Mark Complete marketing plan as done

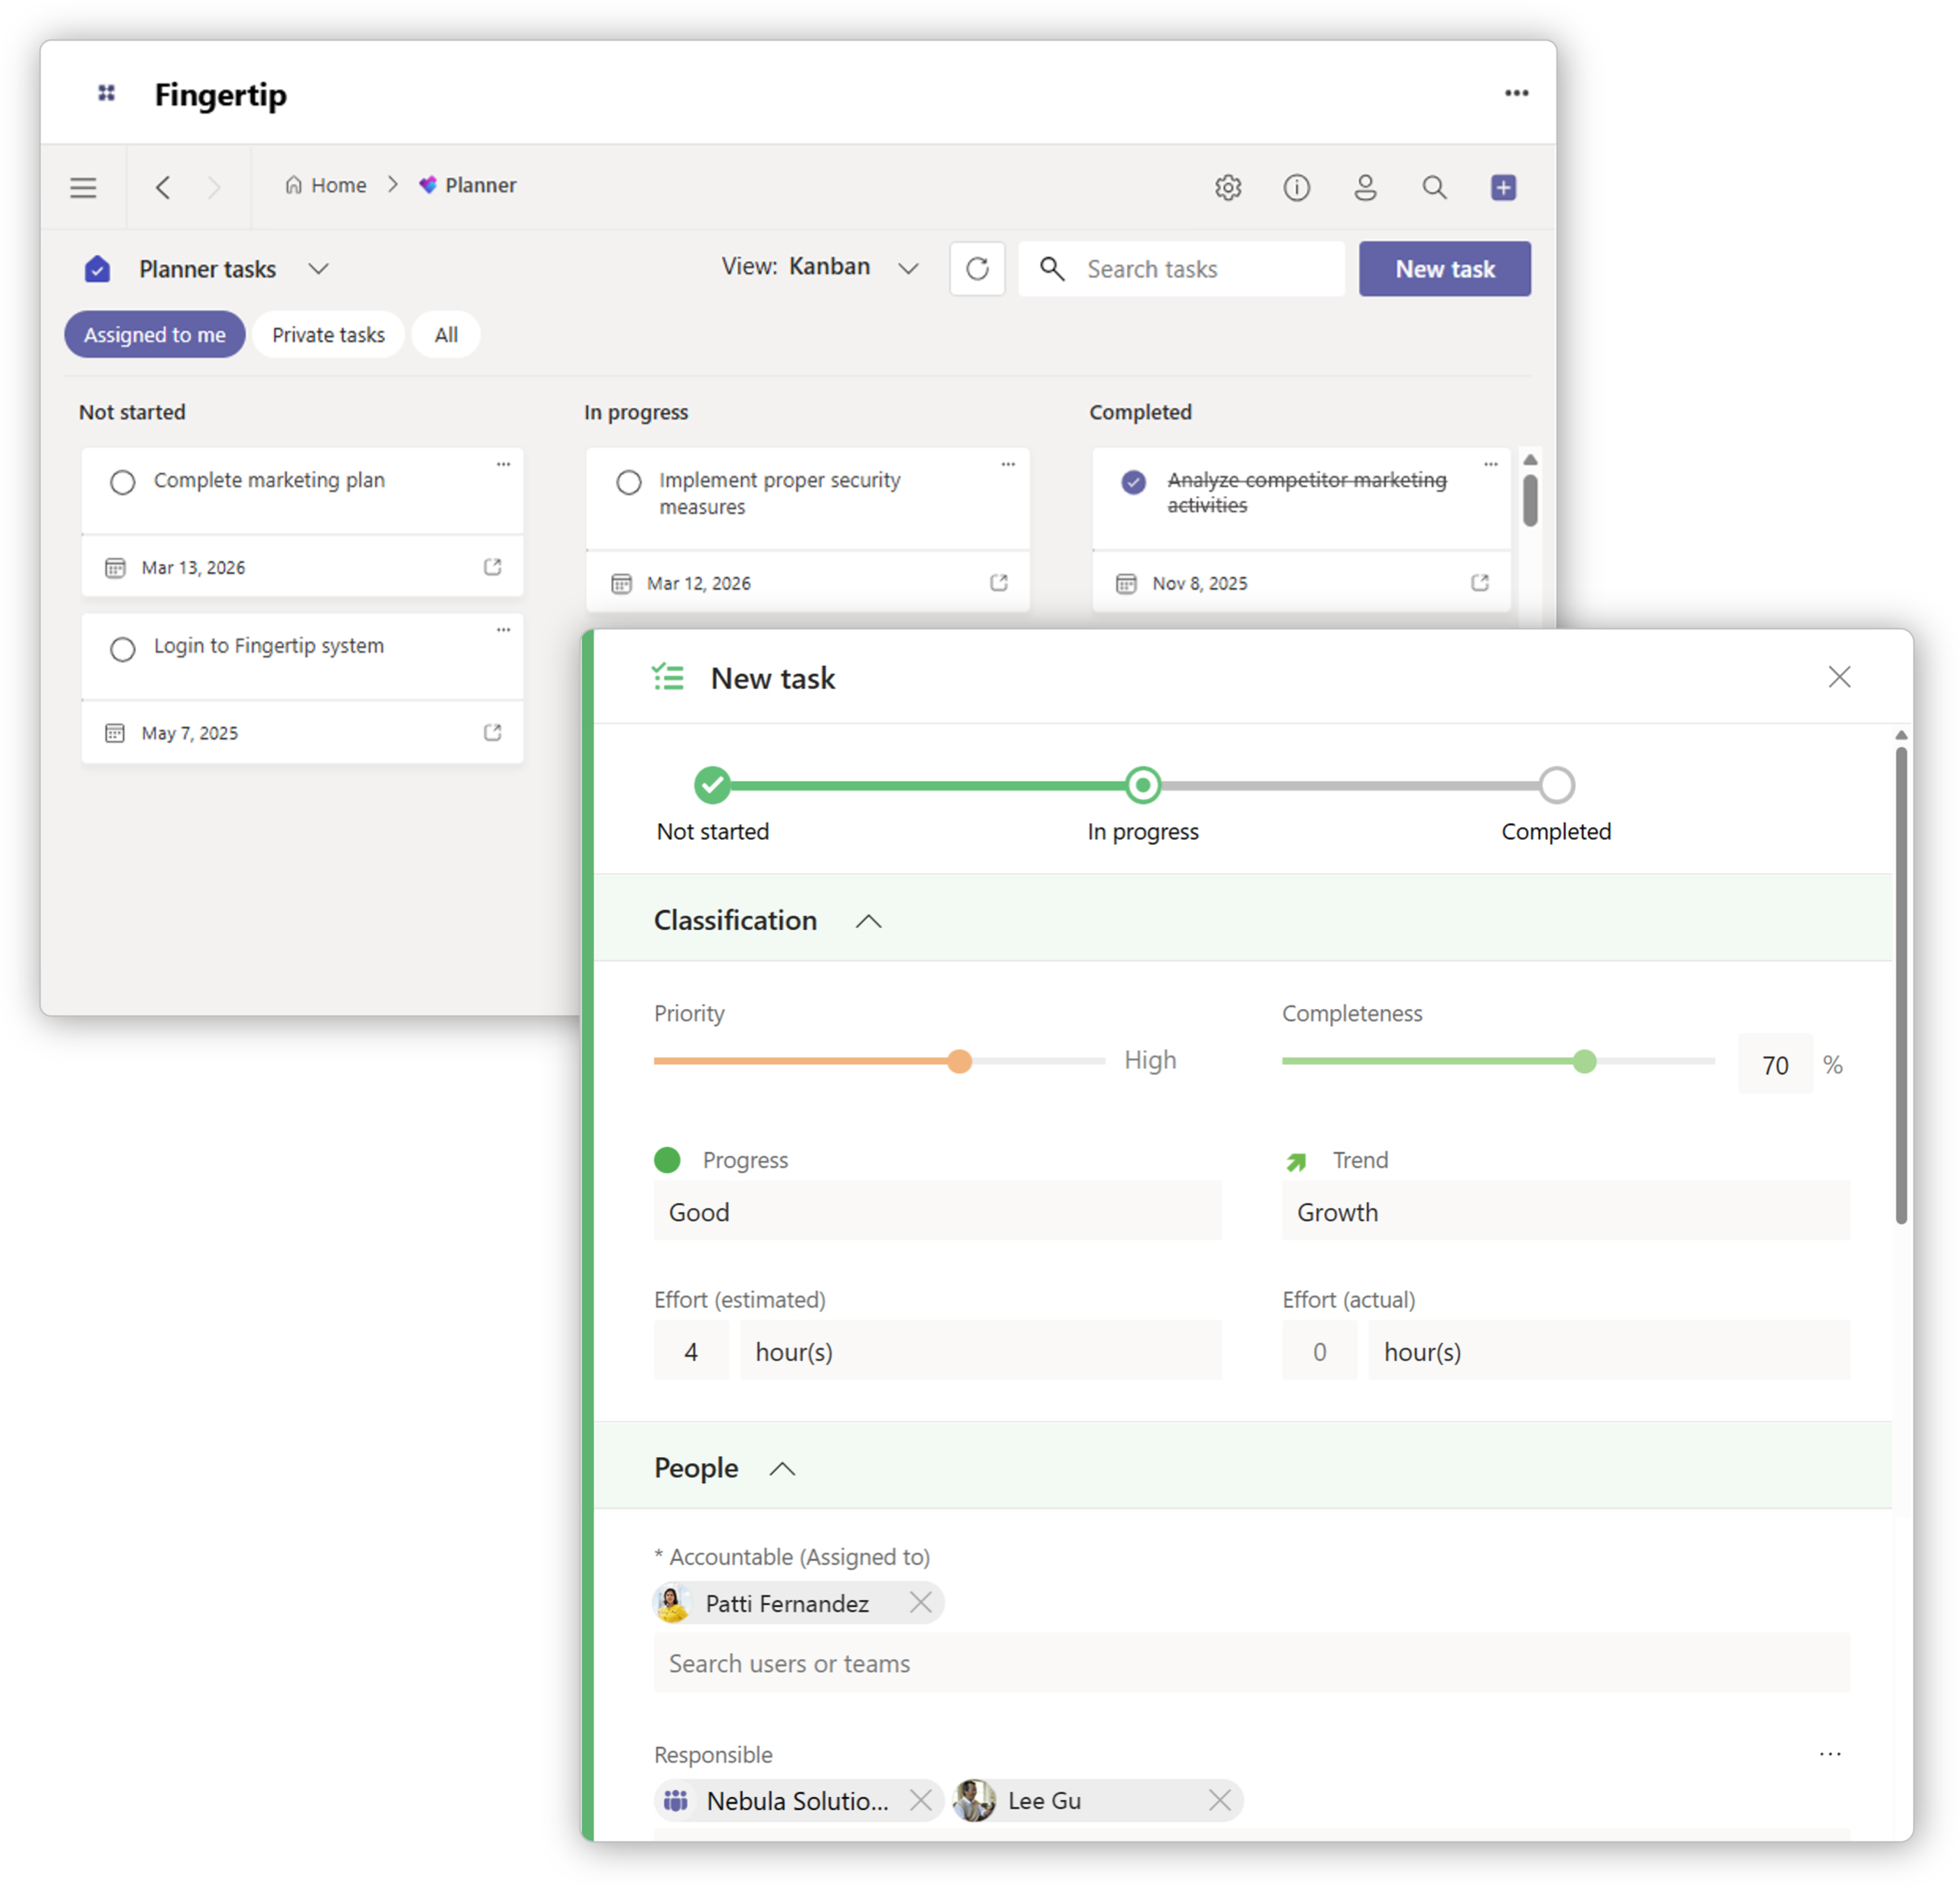[x=123, y=483]
